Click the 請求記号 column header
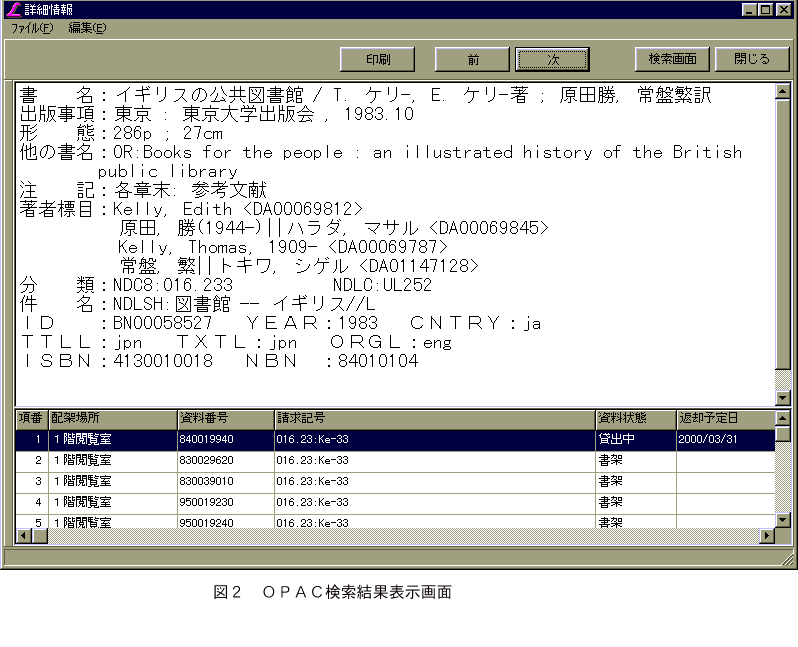Image resolution: width=798 pixels, height=647 pixels. [435, 418]
